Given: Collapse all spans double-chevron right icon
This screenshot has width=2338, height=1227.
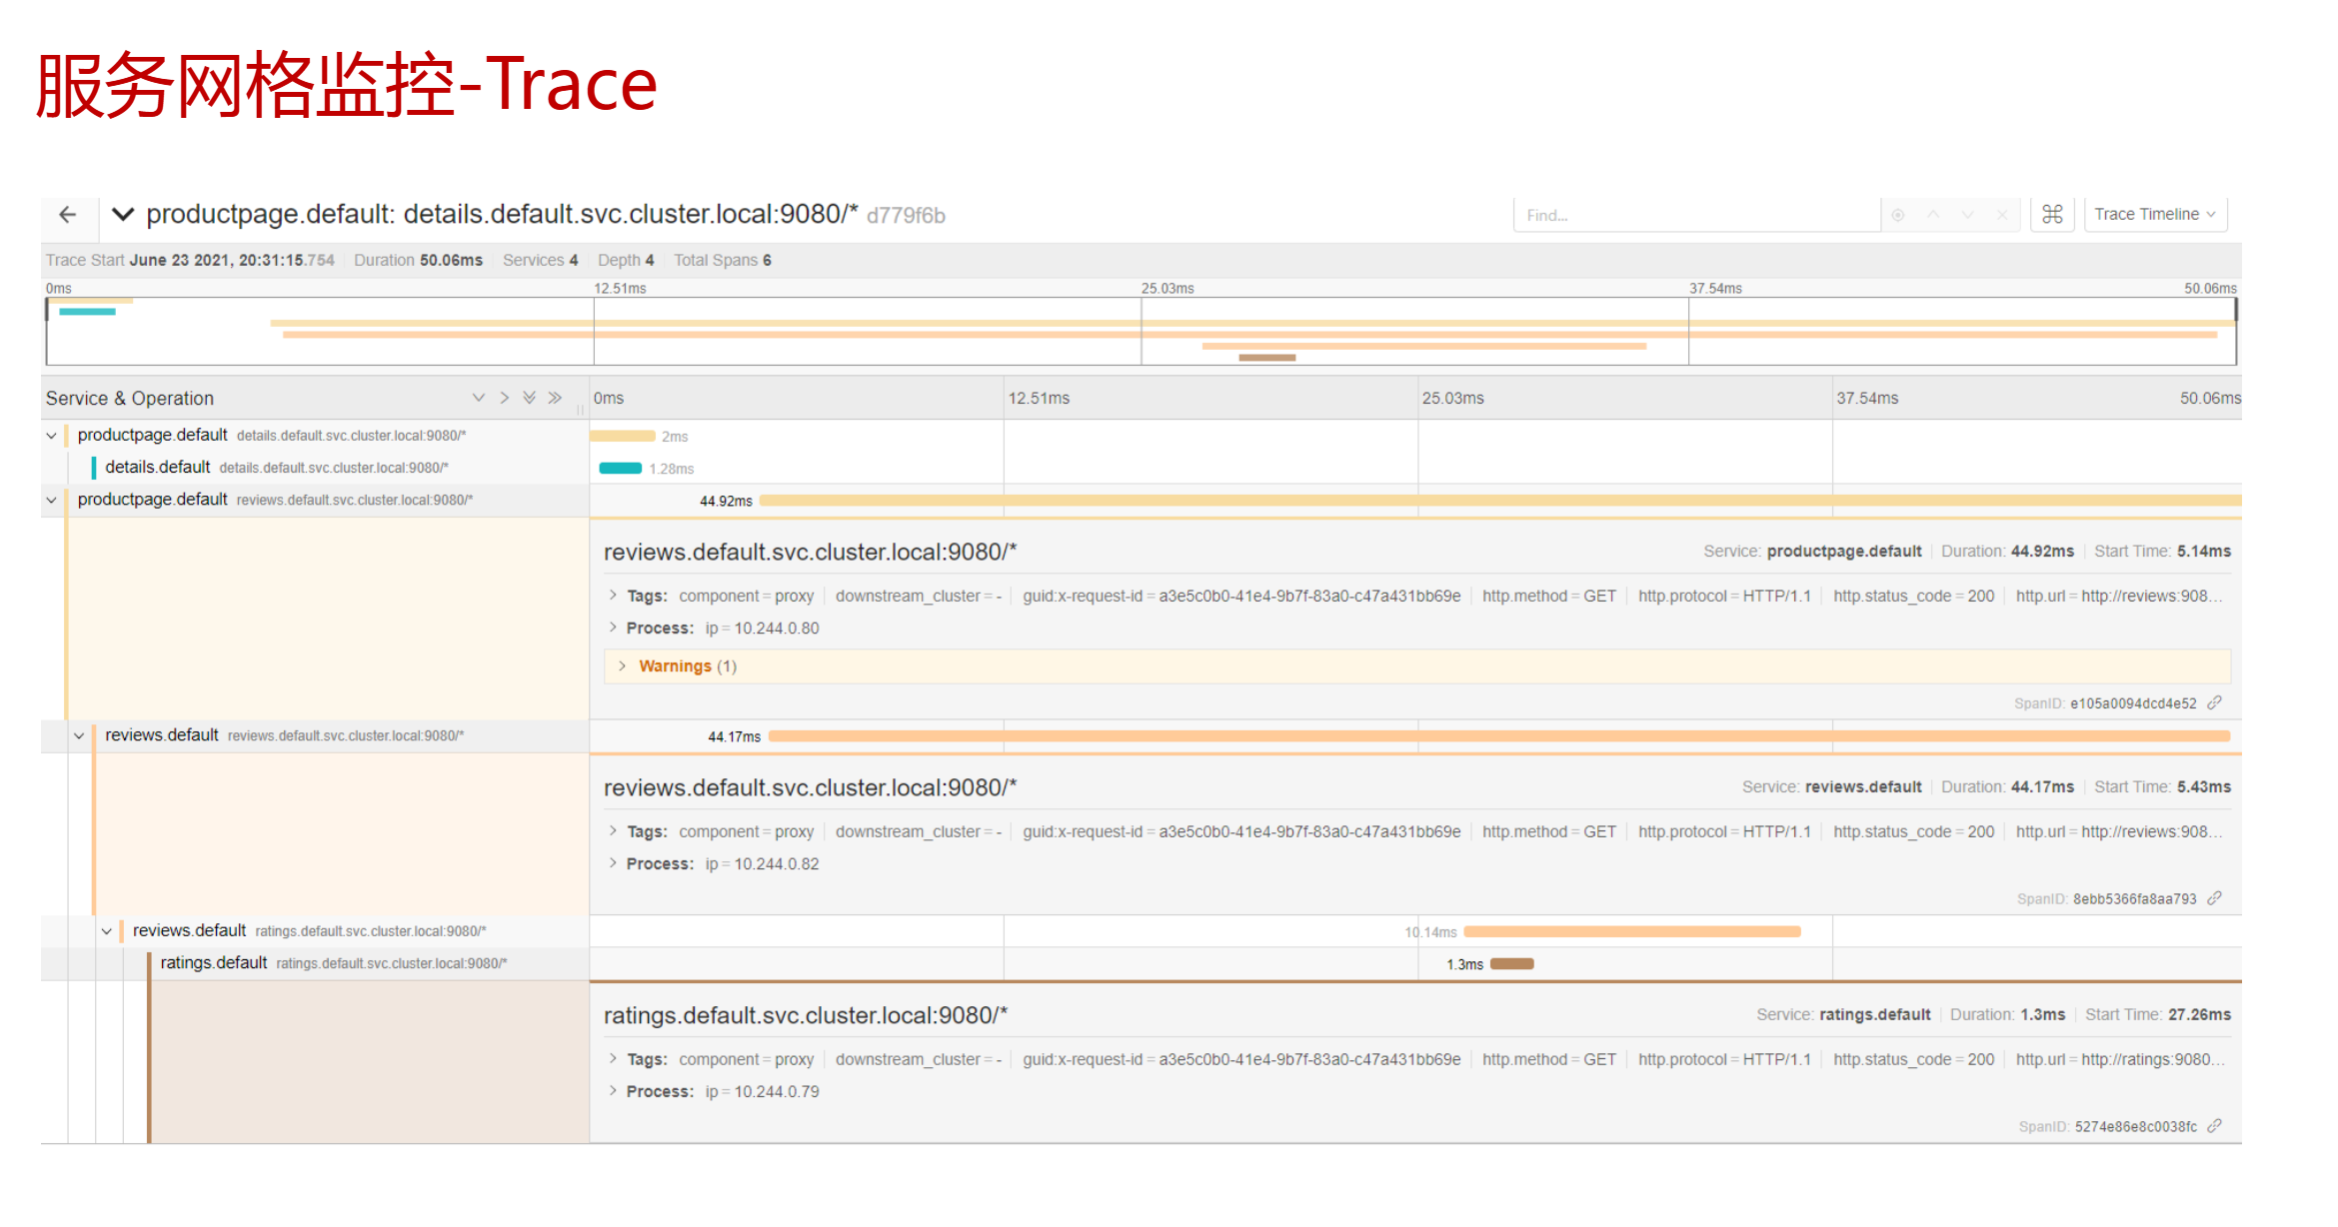Looking at the screenshot, I should point(555,398).
